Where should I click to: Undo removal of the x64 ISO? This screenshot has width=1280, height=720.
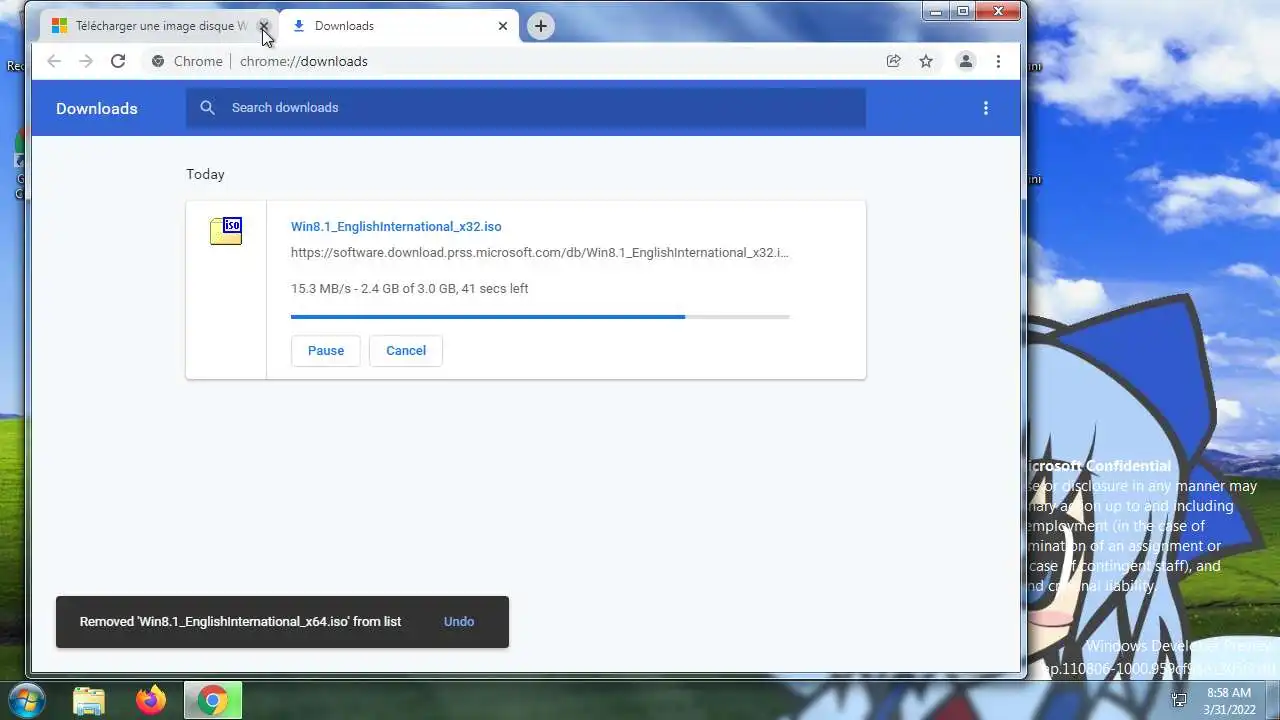459,621
